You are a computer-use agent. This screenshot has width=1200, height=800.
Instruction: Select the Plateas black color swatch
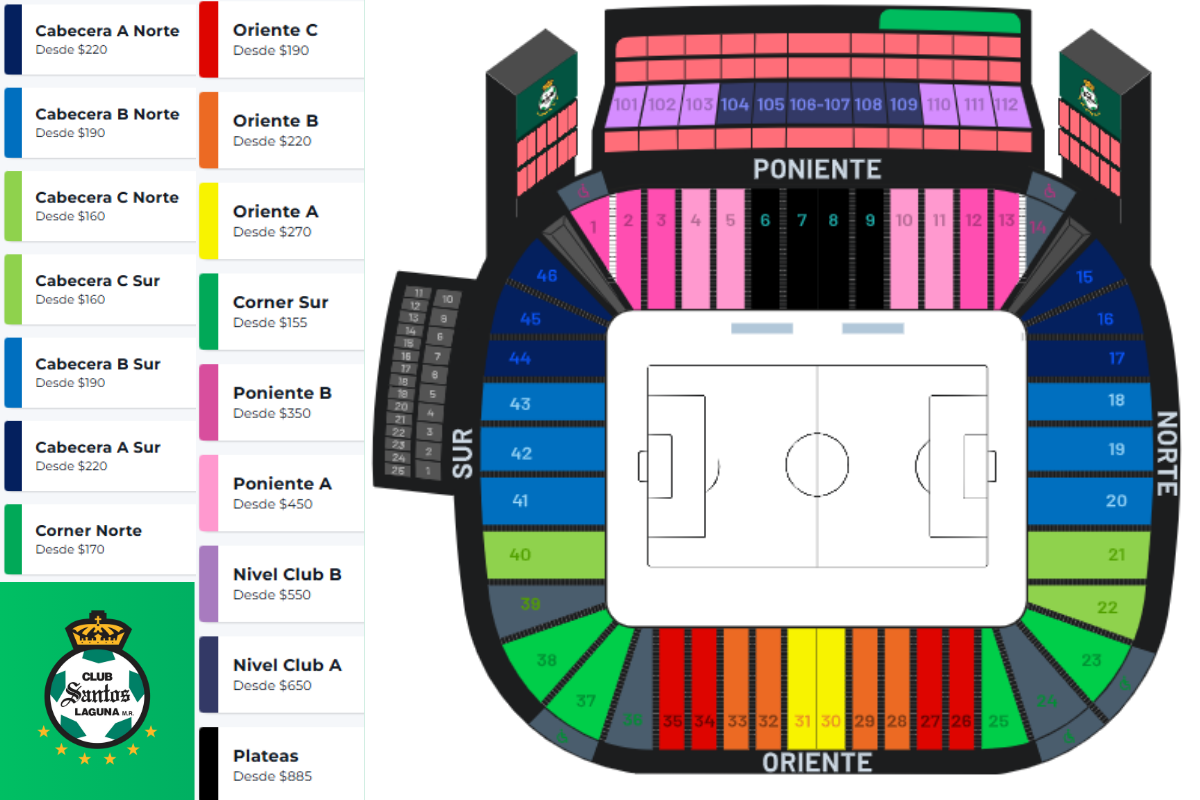coord(208,763)
